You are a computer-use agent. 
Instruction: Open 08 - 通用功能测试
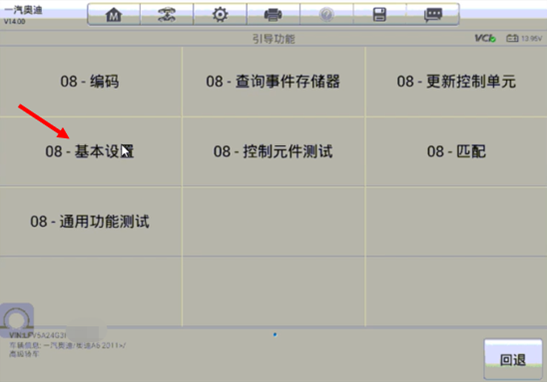[90, 222]
